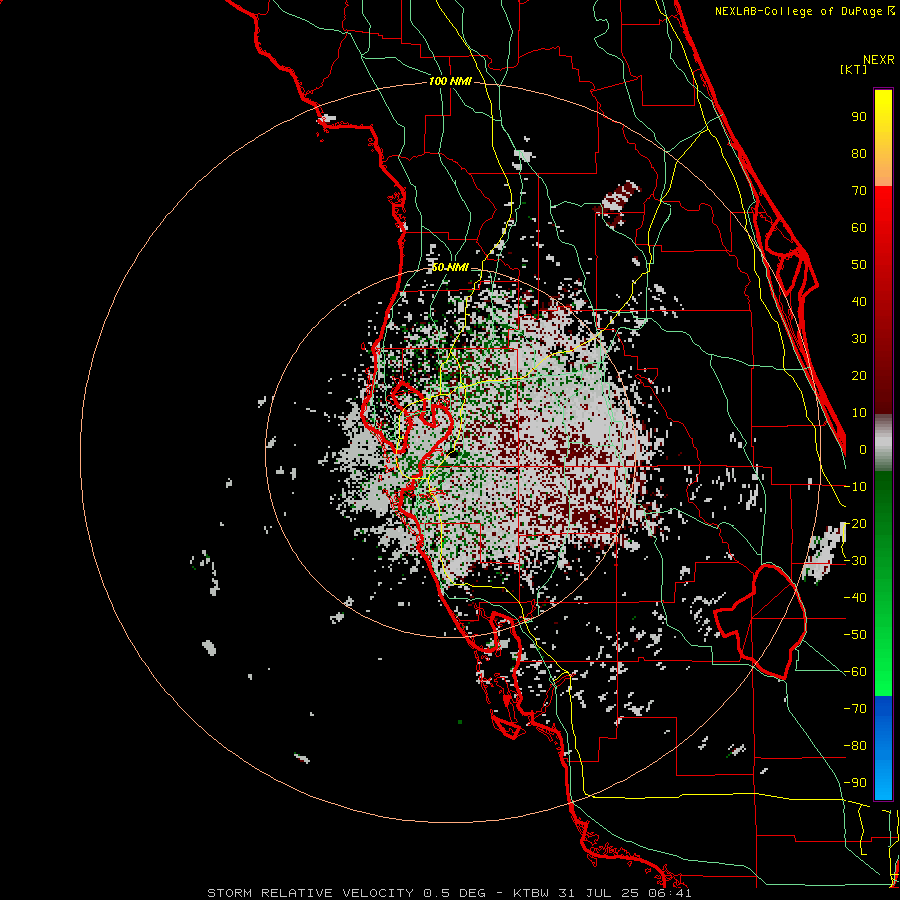This screenshot has height=900, width=900.
Task: Click the "50 NMI" range ring label
Action: tap(451, 267)
